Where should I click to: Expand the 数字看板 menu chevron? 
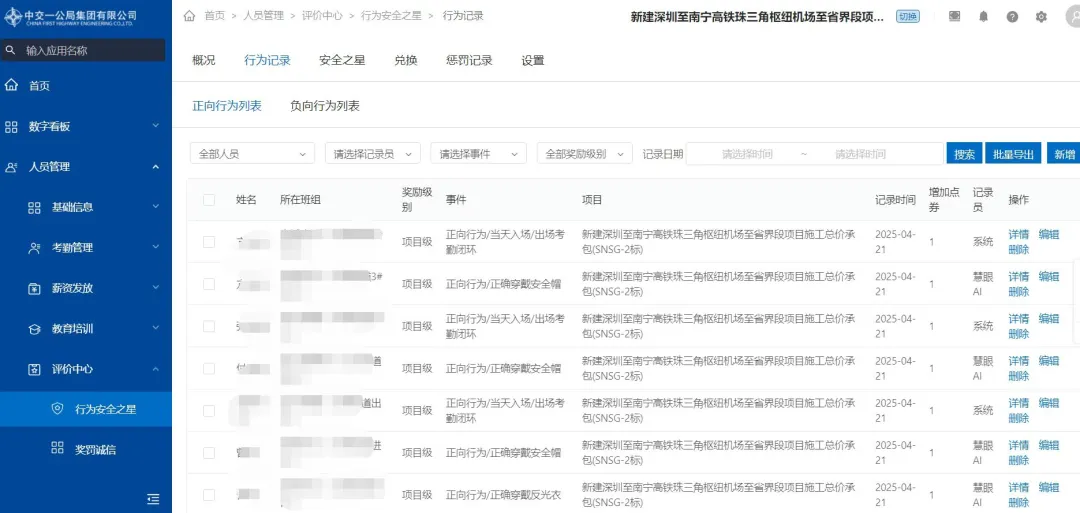point(156,126)
